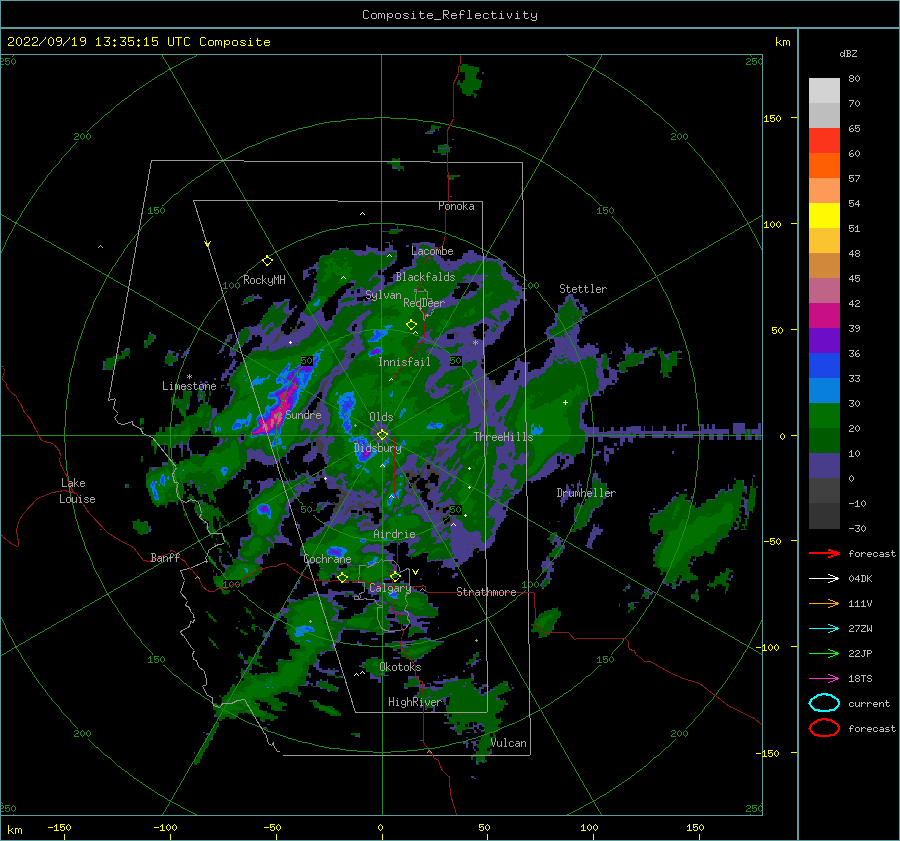Click the white 04DK arrow icon
900x841 pixels.
click(x=824, y=578)
